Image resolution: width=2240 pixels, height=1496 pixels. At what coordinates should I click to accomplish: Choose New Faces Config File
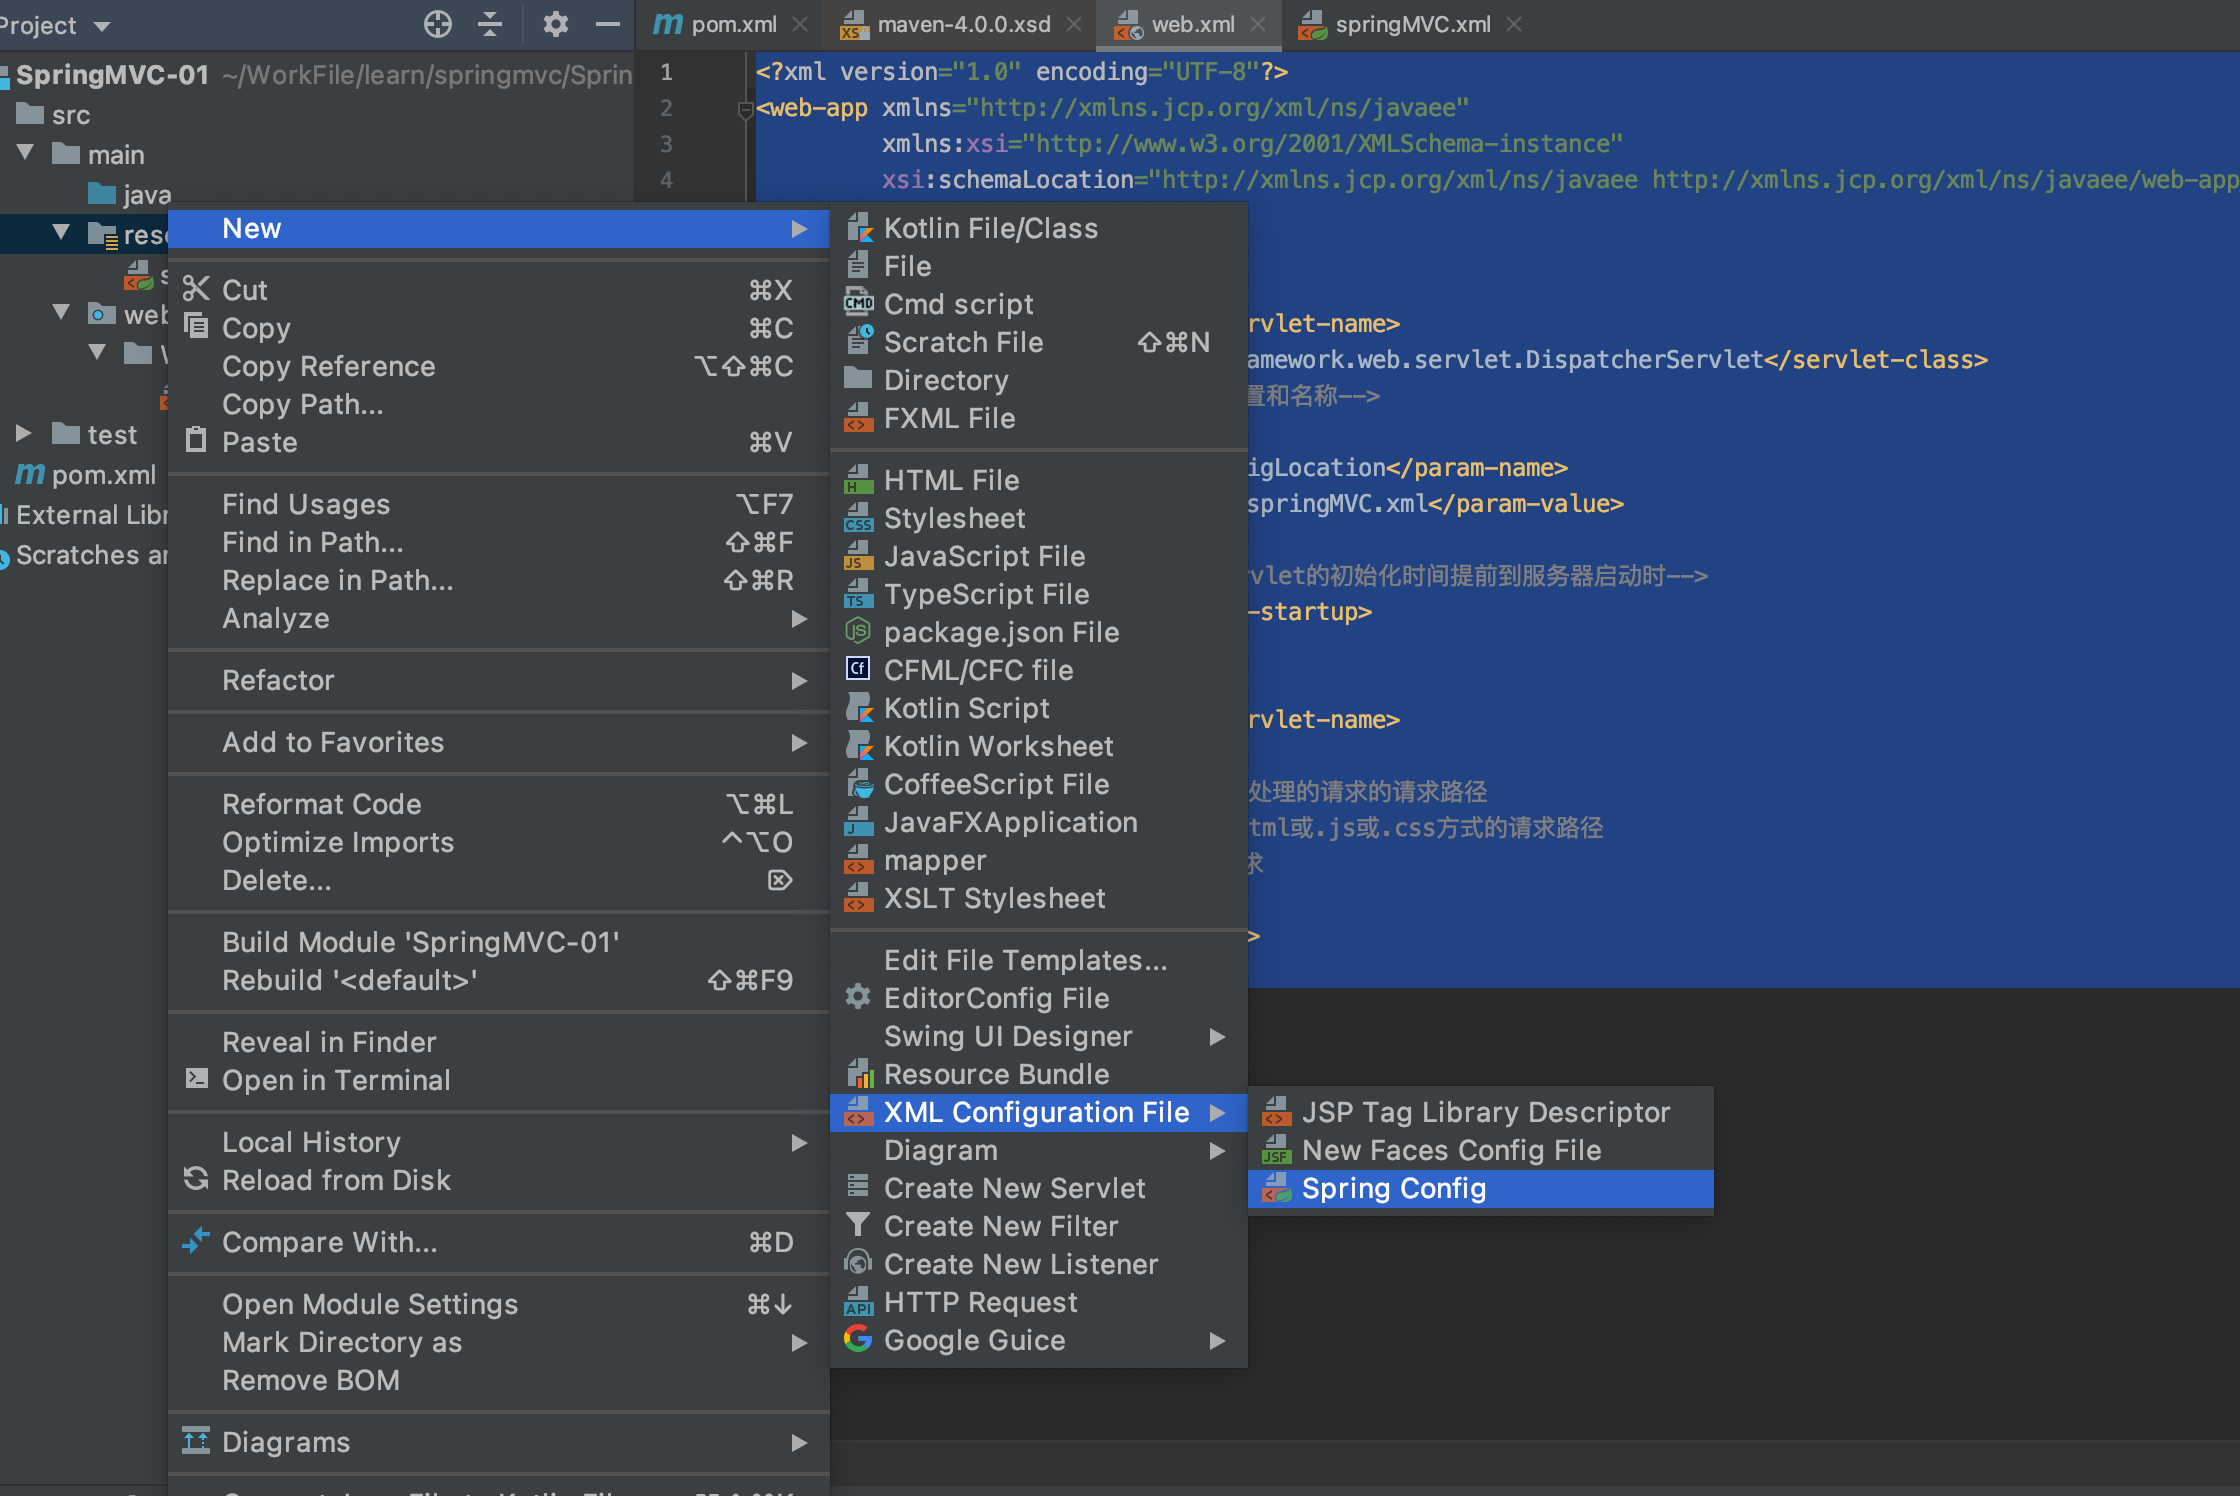point(1450,1150)
